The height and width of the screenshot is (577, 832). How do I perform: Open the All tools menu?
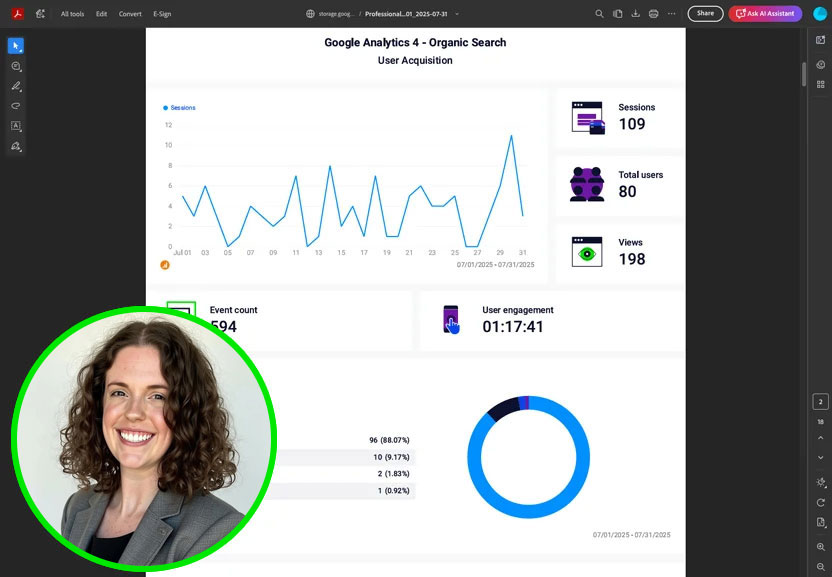coord(72,14)
